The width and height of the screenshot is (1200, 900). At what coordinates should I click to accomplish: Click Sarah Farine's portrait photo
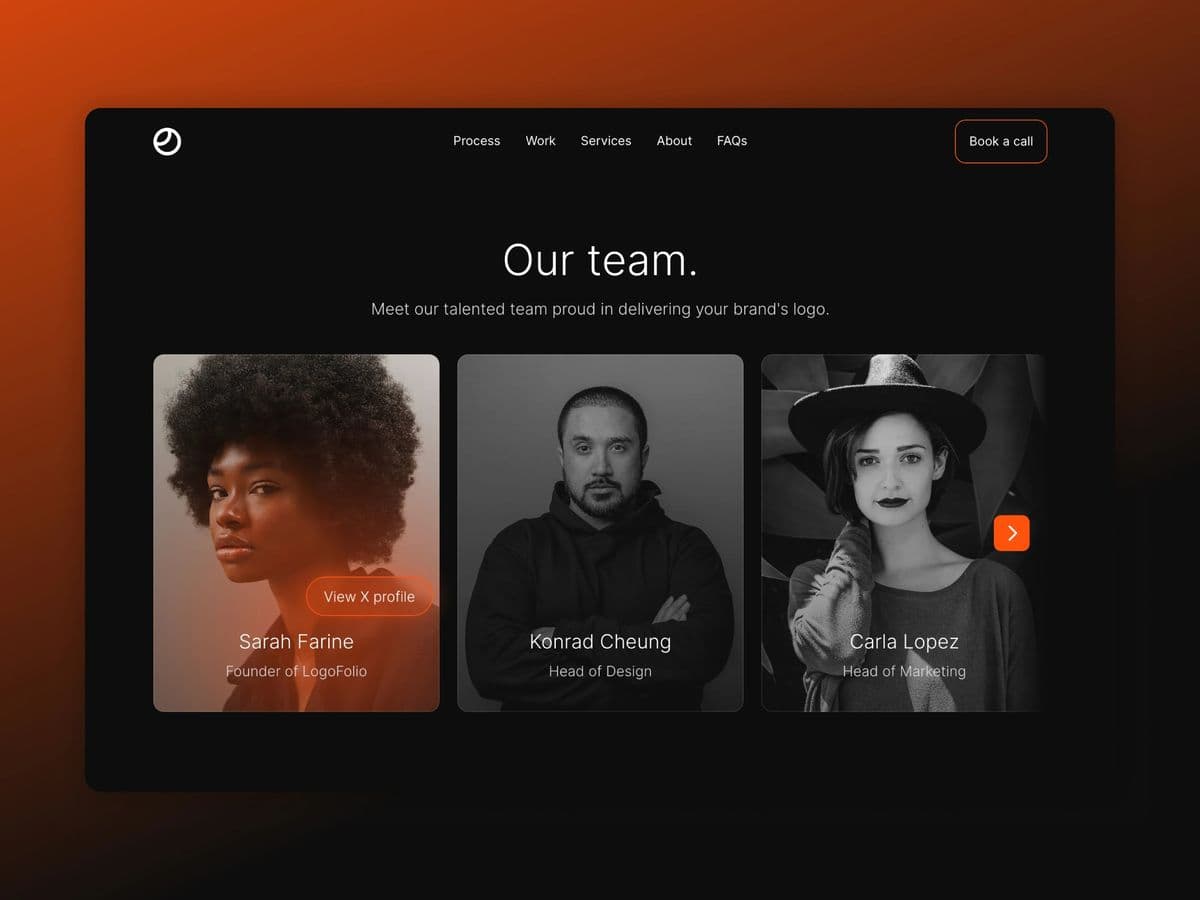point(290,470)
